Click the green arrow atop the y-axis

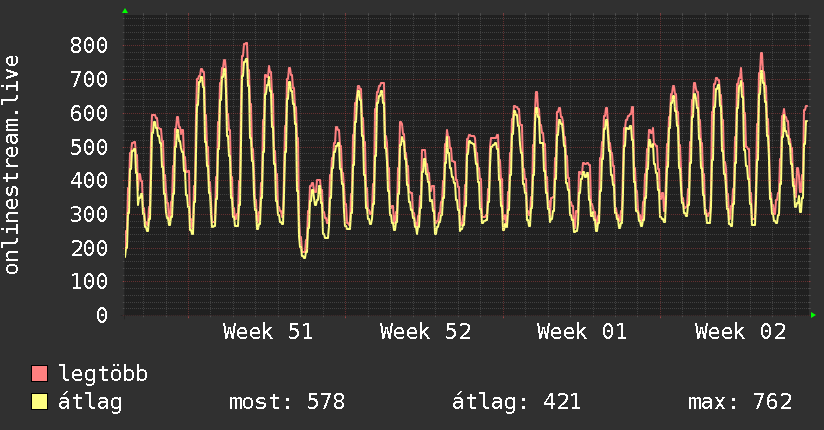click(125, 11)
